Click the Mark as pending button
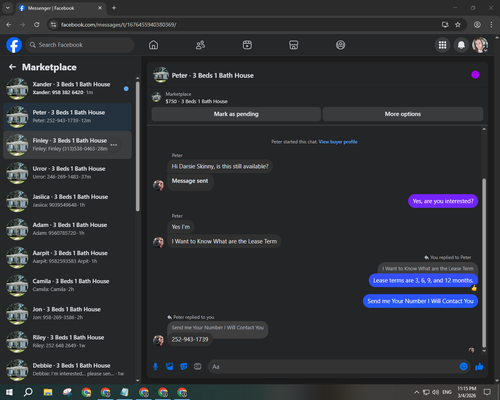This screenshot has width=500, height=400. tap(236, 114)
